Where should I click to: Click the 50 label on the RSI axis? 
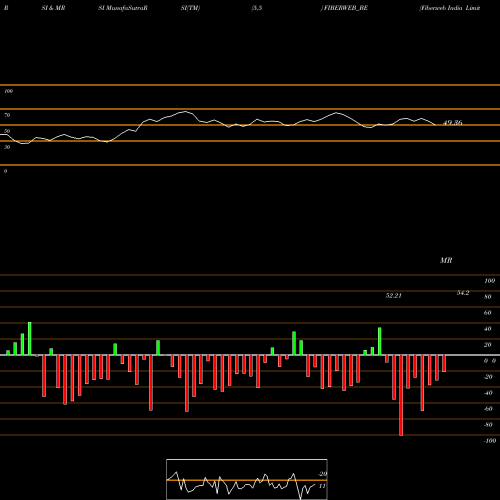coord(7,131)
